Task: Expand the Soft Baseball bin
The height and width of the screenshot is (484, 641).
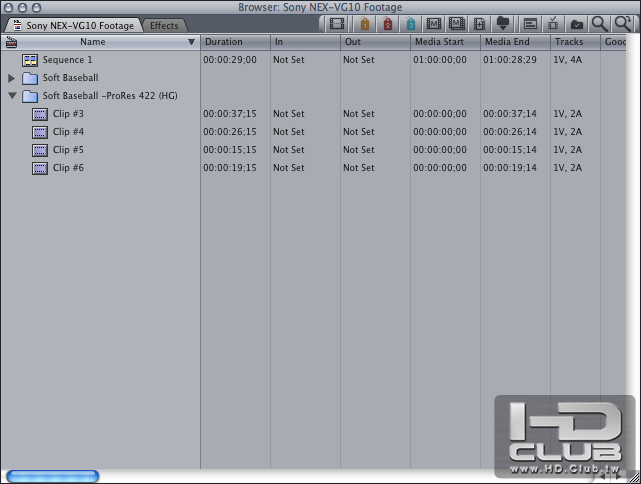Action: coord(11,78)
